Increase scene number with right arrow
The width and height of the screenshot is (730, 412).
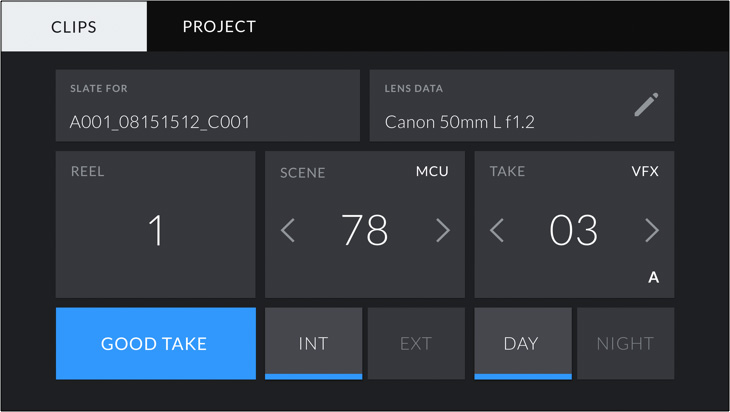442,231
